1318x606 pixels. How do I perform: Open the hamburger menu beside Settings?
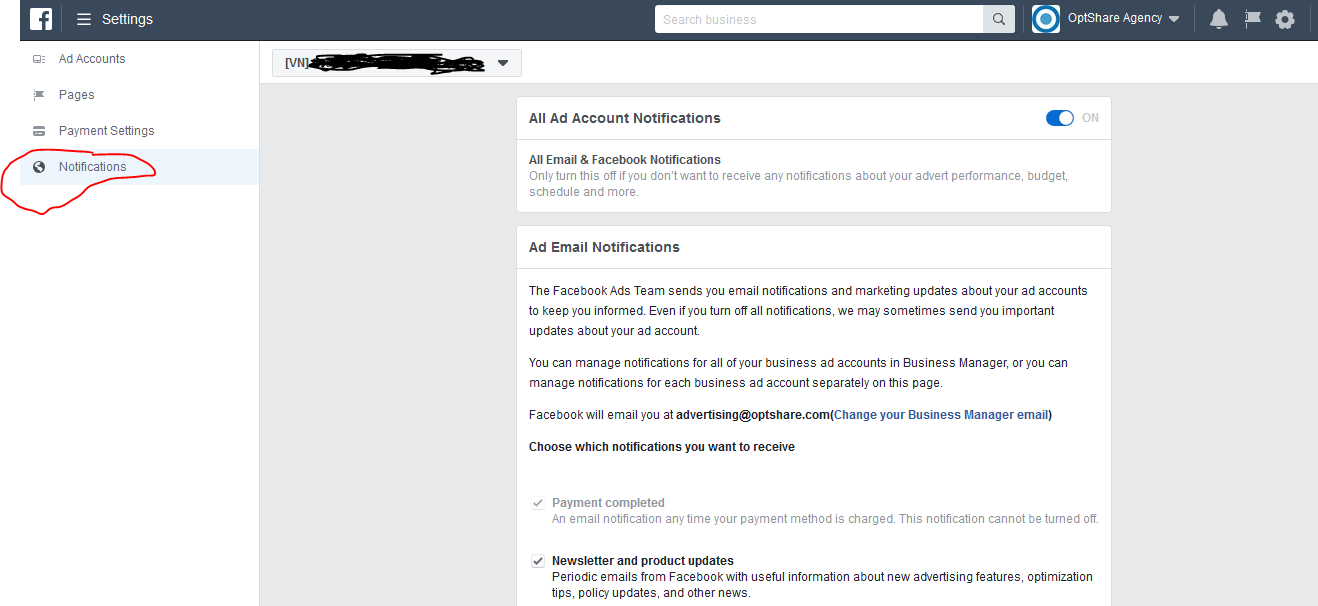[84, 19]
